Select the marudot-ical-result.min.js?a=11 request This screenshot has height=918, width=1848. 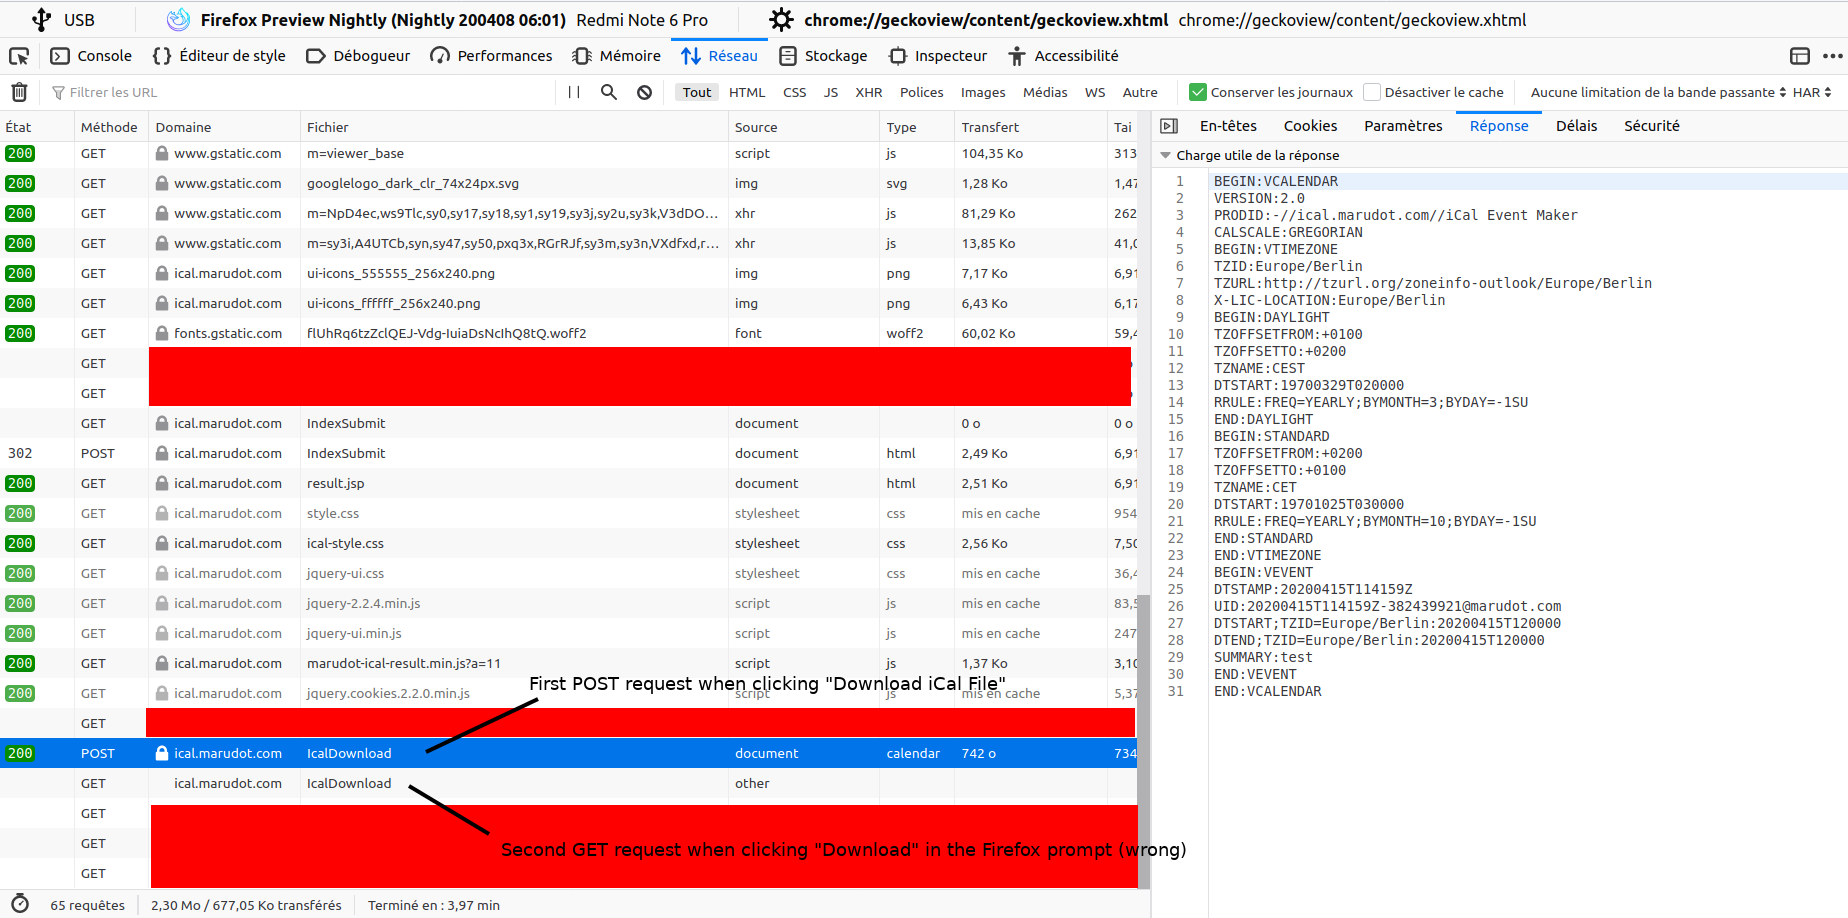568,663
